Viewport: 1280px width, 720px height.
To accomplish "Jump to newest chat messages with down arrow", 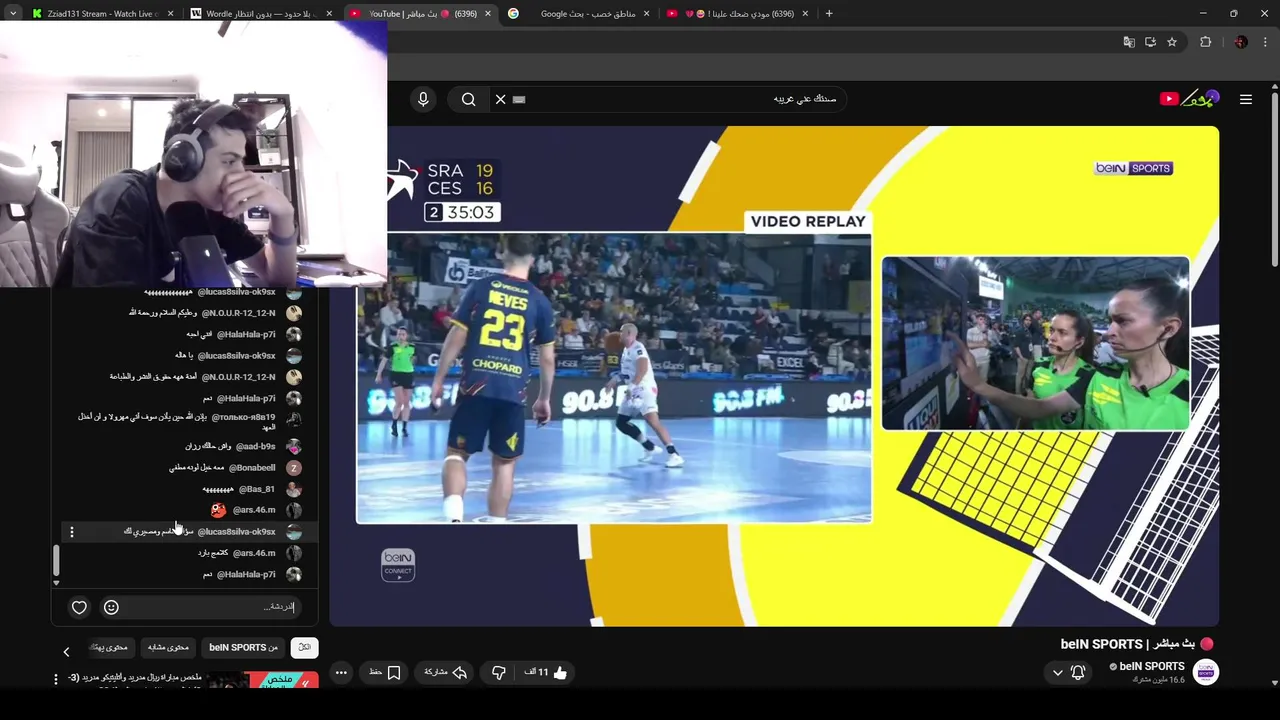I will [56, 582].
